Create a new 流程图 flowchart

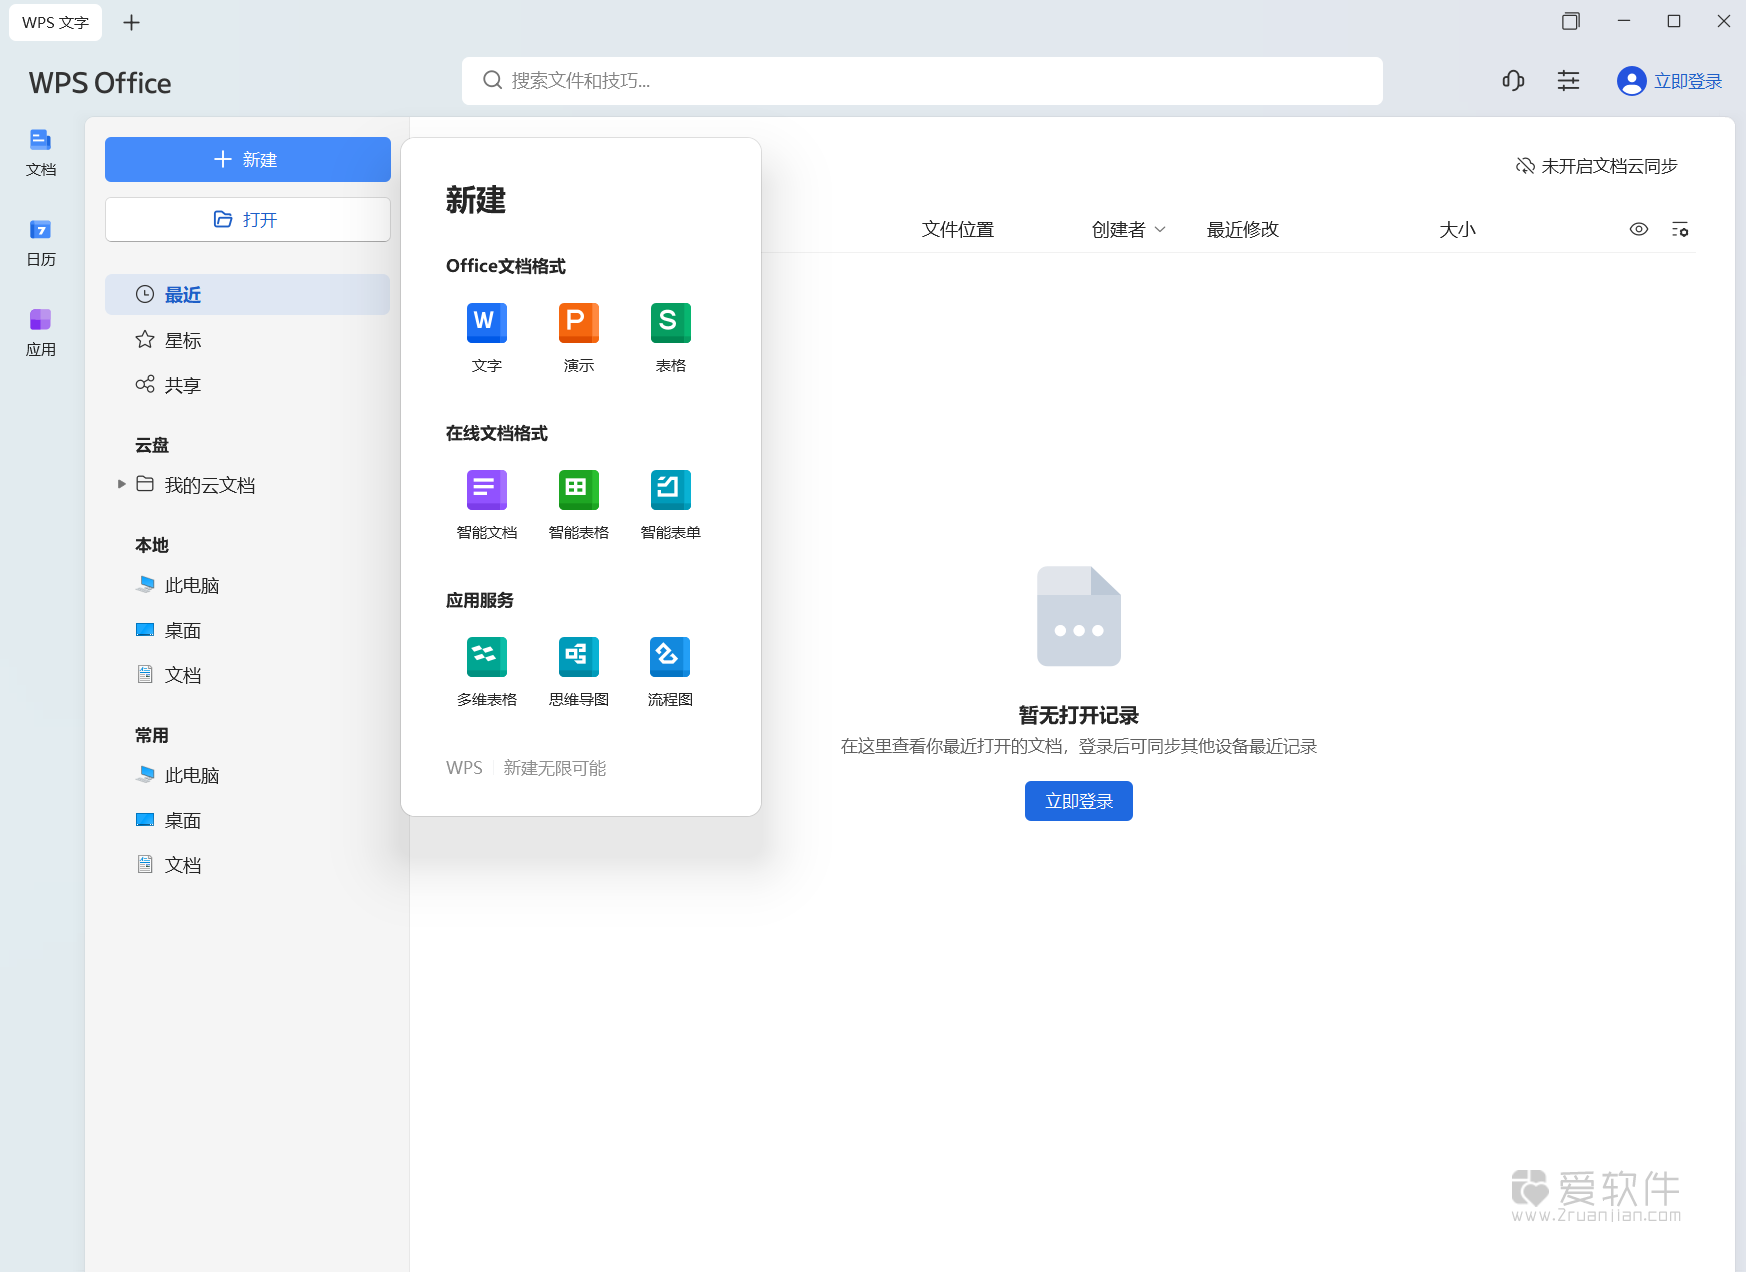coord(671,671)
